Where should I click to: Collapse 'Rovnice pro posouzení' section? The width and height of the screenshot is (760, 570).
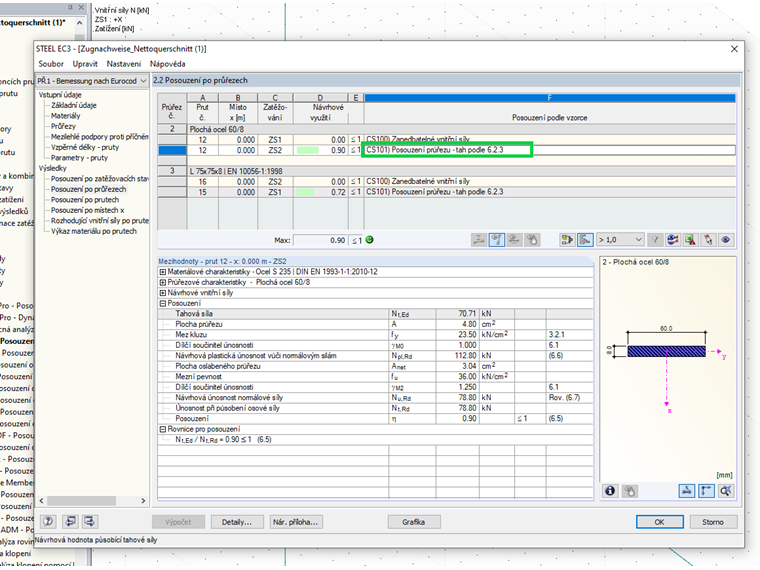coord(163,429)
